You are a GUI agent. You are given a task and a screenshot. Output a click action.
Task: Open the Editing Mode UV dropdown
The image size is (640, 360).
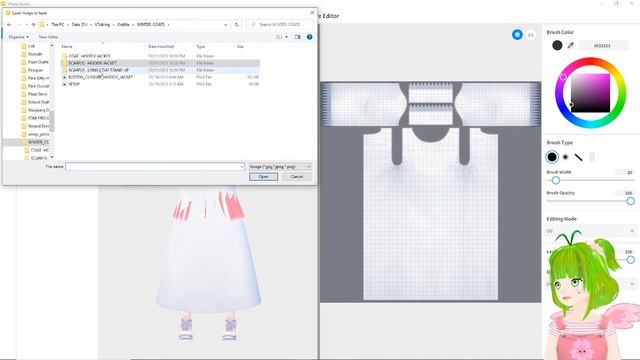[x=591, y=231]
